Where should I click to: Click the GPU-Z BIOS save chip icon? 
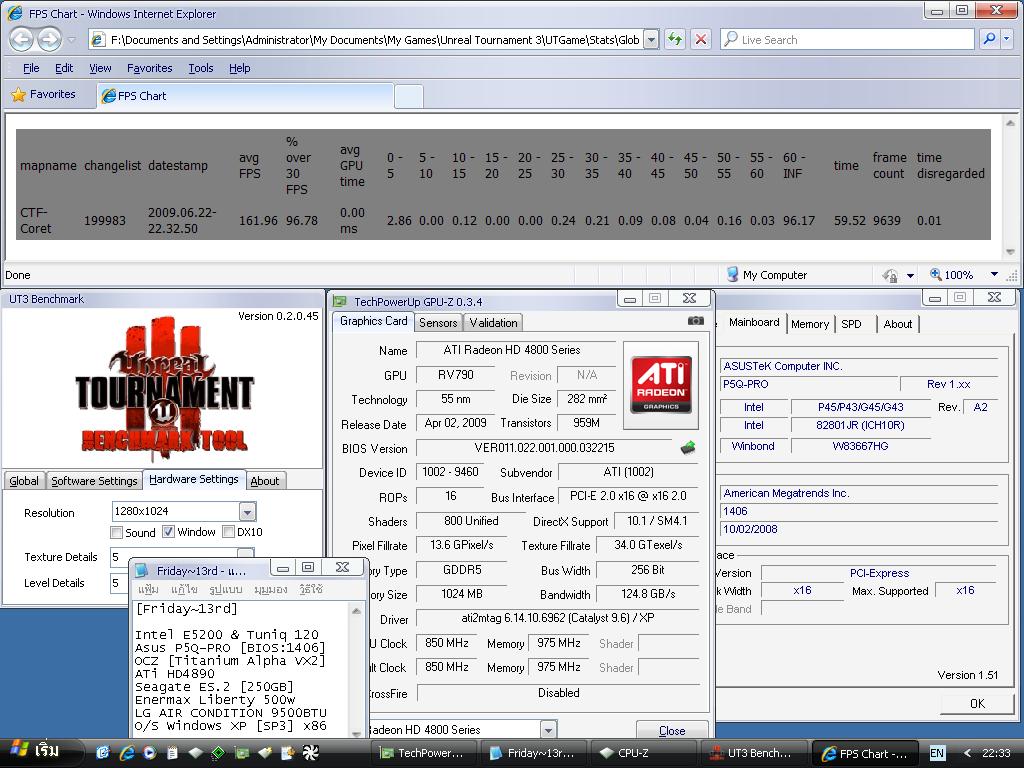click(688, 447)
